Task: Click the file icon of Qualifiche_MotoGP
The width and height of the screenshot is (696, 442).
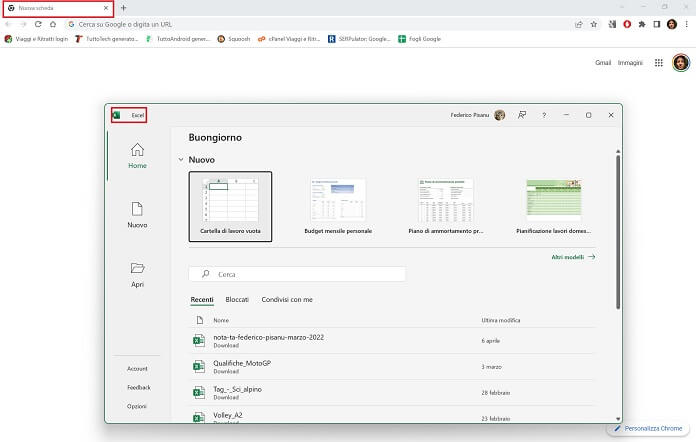Action: [x=199, y=367]
